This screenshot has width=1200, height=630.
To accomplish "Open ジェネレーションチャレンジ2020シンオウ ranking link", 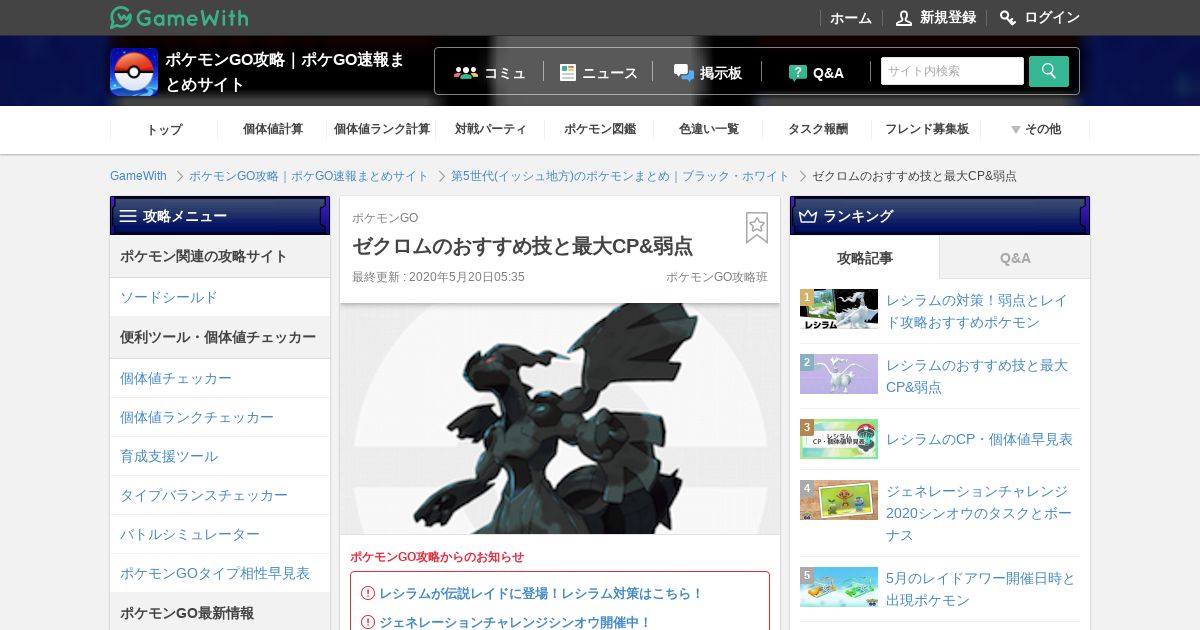I will [x=979, y=513].
